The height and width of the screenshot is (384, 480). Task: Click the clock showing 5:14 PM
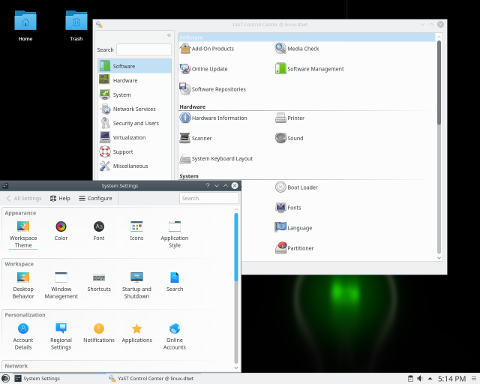coord(452,379)
